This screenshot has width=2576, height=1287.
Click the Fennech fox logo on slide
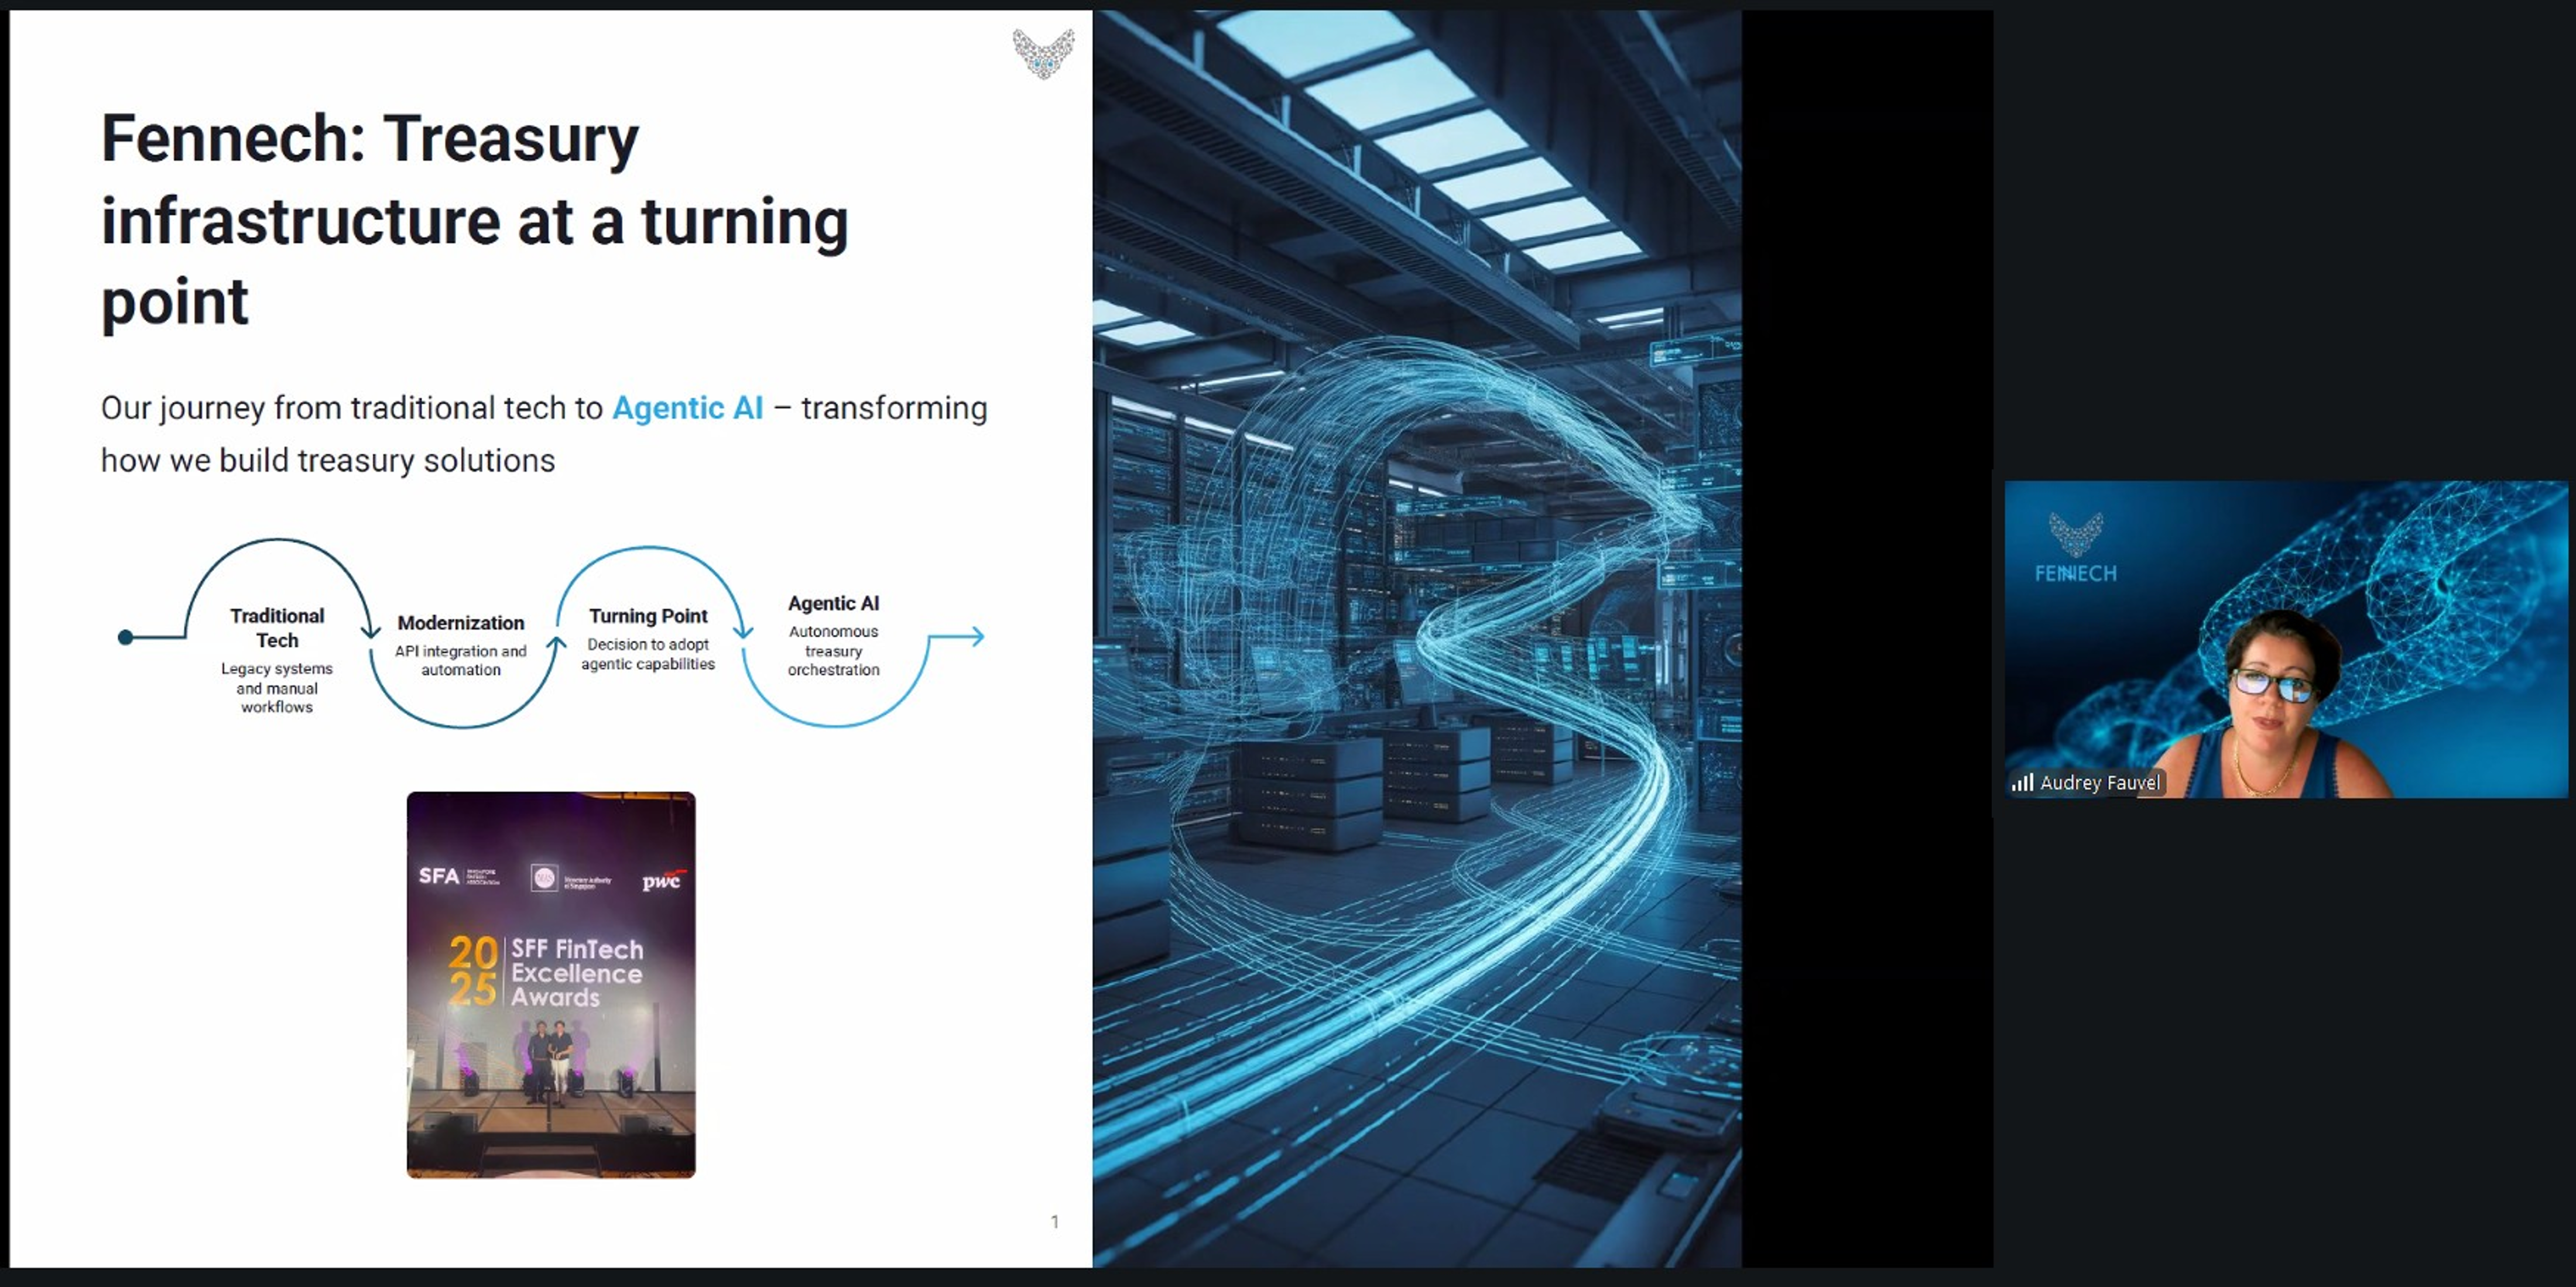click(x=1043, y=53)
